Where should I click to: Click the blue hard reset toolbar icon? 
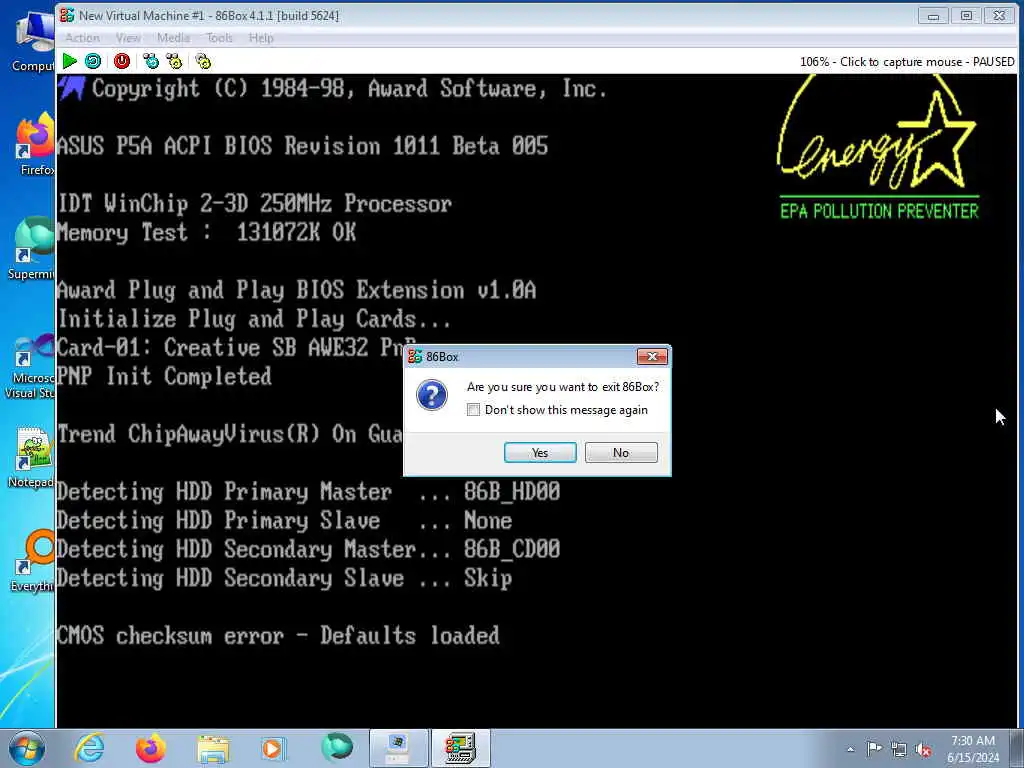point(93,61)
